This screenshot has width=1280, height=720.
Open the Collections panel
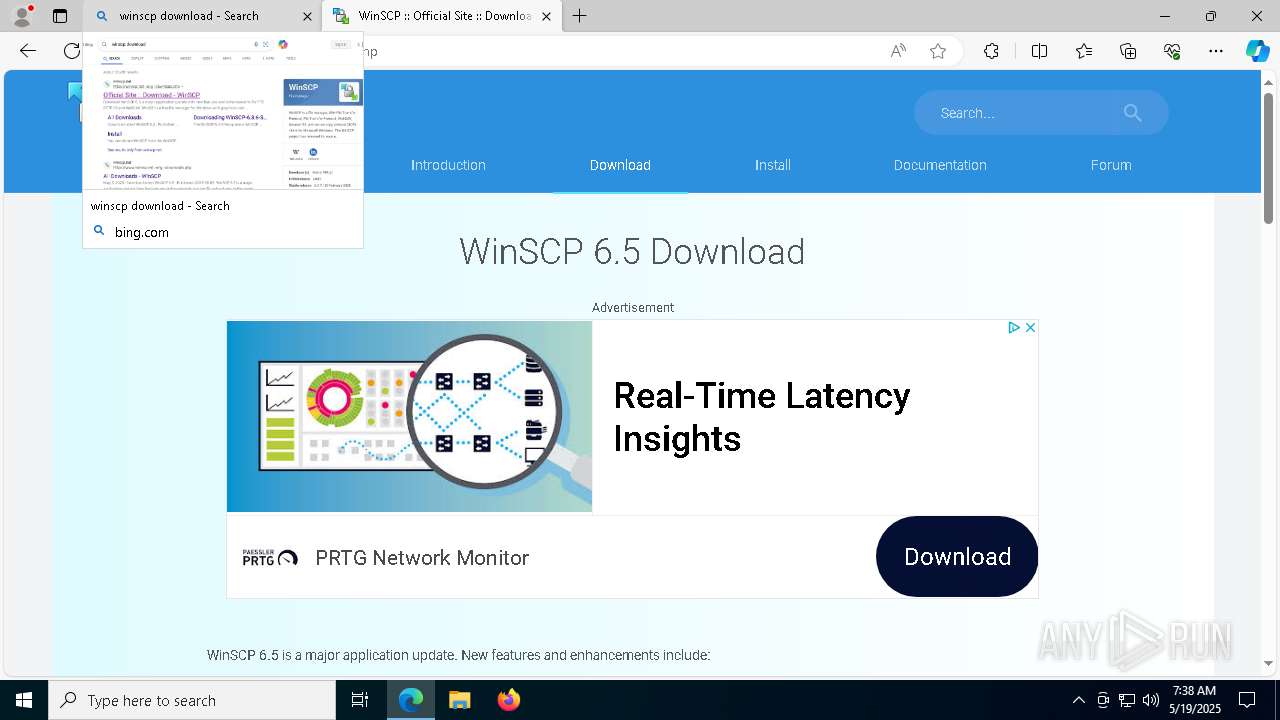(1128, 51)
